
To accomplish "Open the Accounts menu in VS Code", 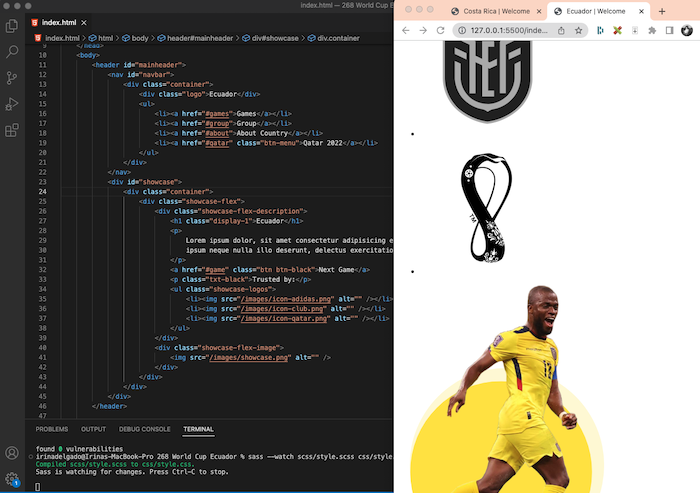I will [12, 453].
